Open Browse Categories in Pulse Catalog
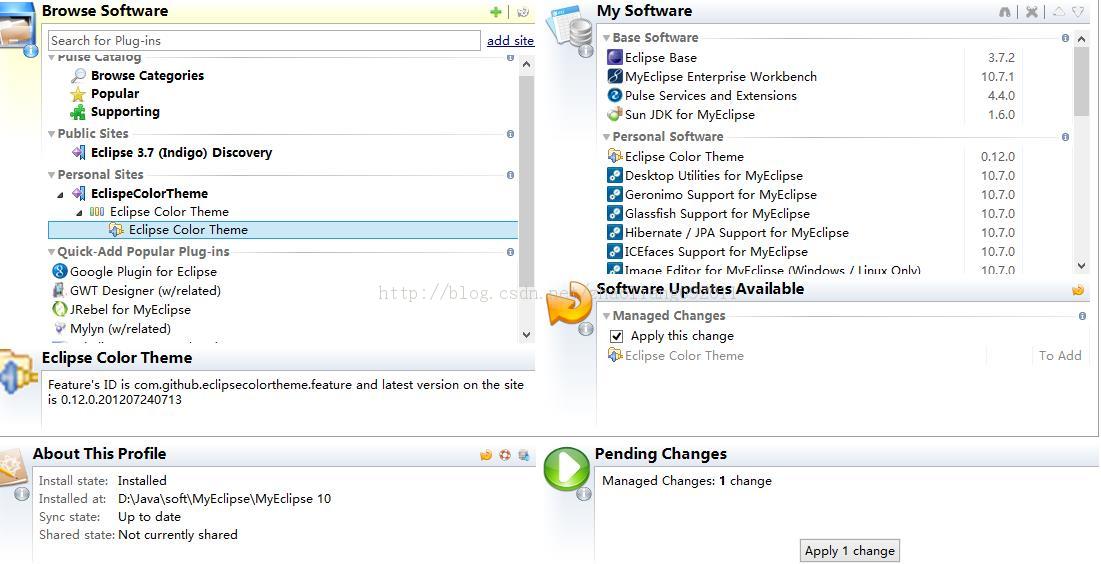 pos(147,76)
